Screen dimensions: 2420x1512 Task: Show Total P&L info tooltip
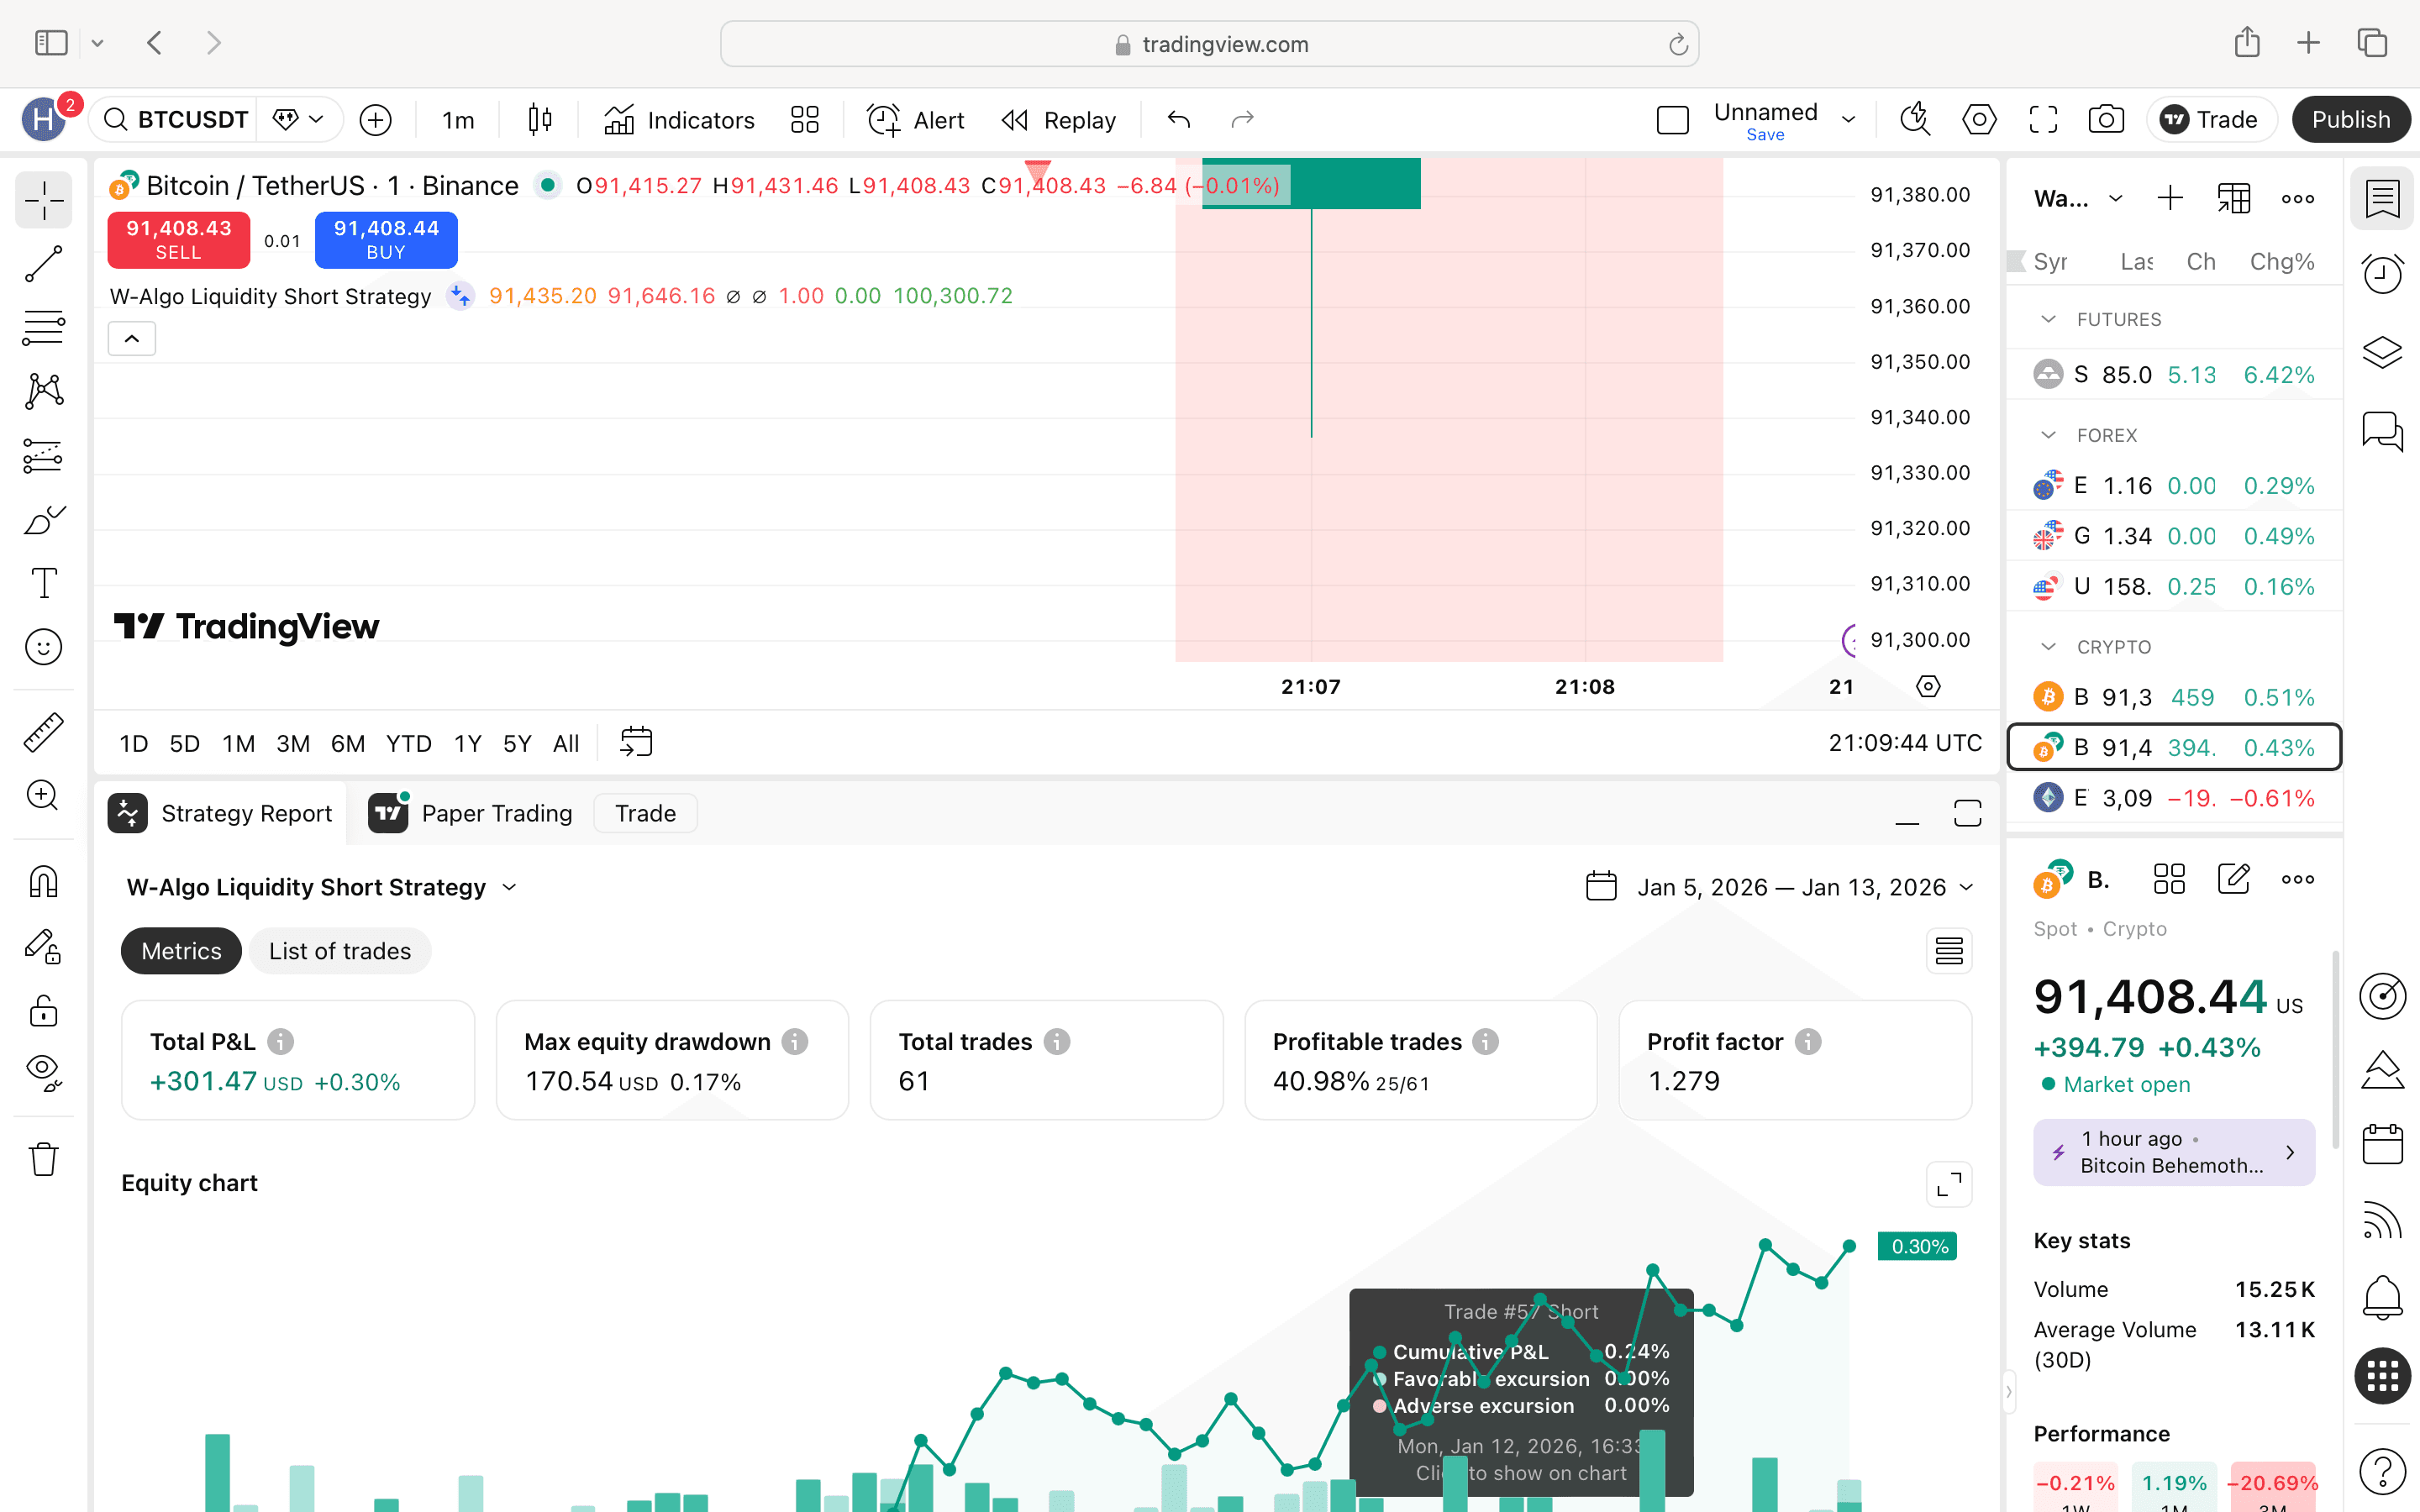click(x=281, y=1042)
